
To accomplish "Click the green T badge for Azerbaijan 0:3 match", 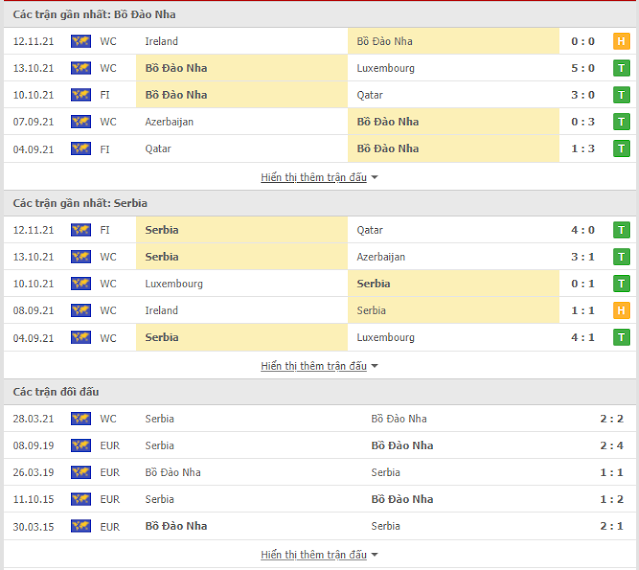I will coord(621,122).
